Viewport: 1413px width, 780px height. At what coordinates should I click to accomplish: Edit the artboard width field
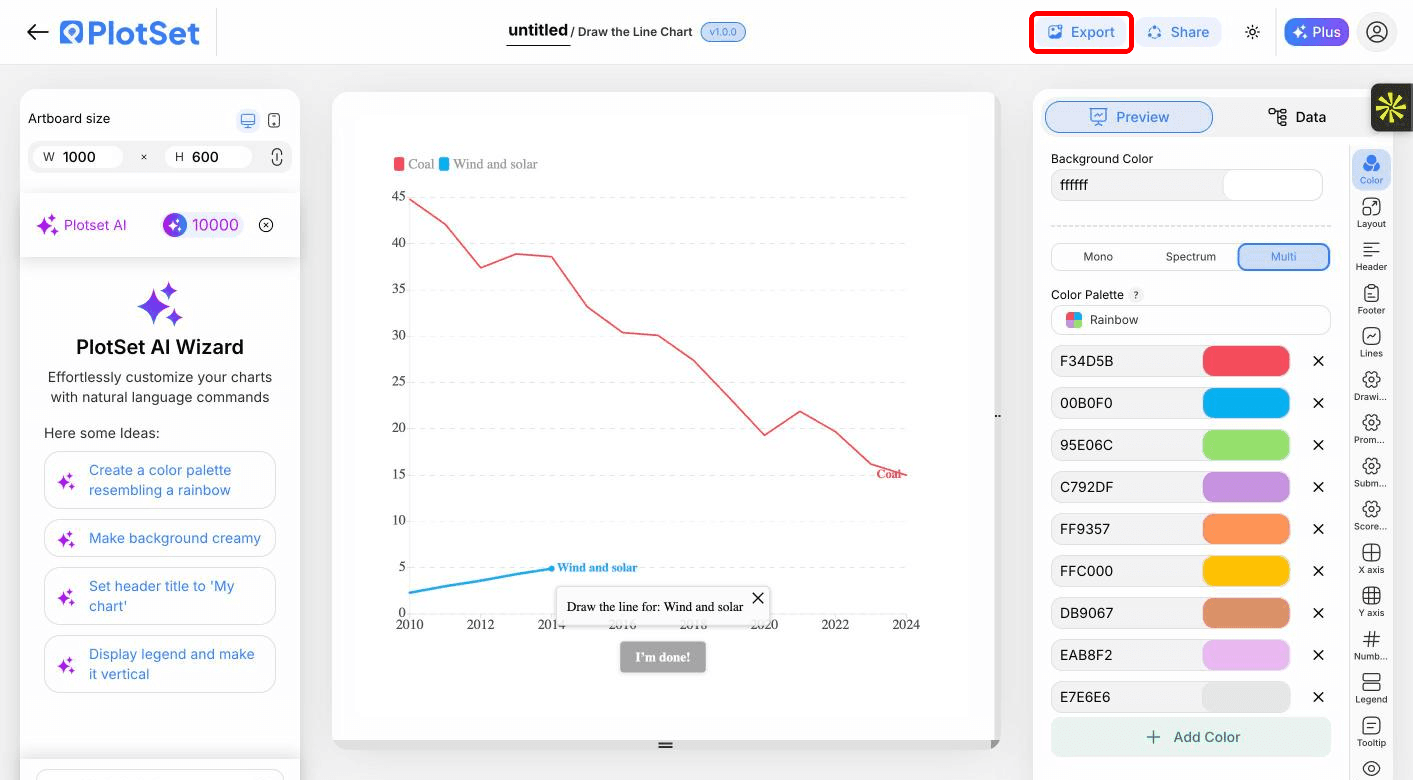point(79,157)
